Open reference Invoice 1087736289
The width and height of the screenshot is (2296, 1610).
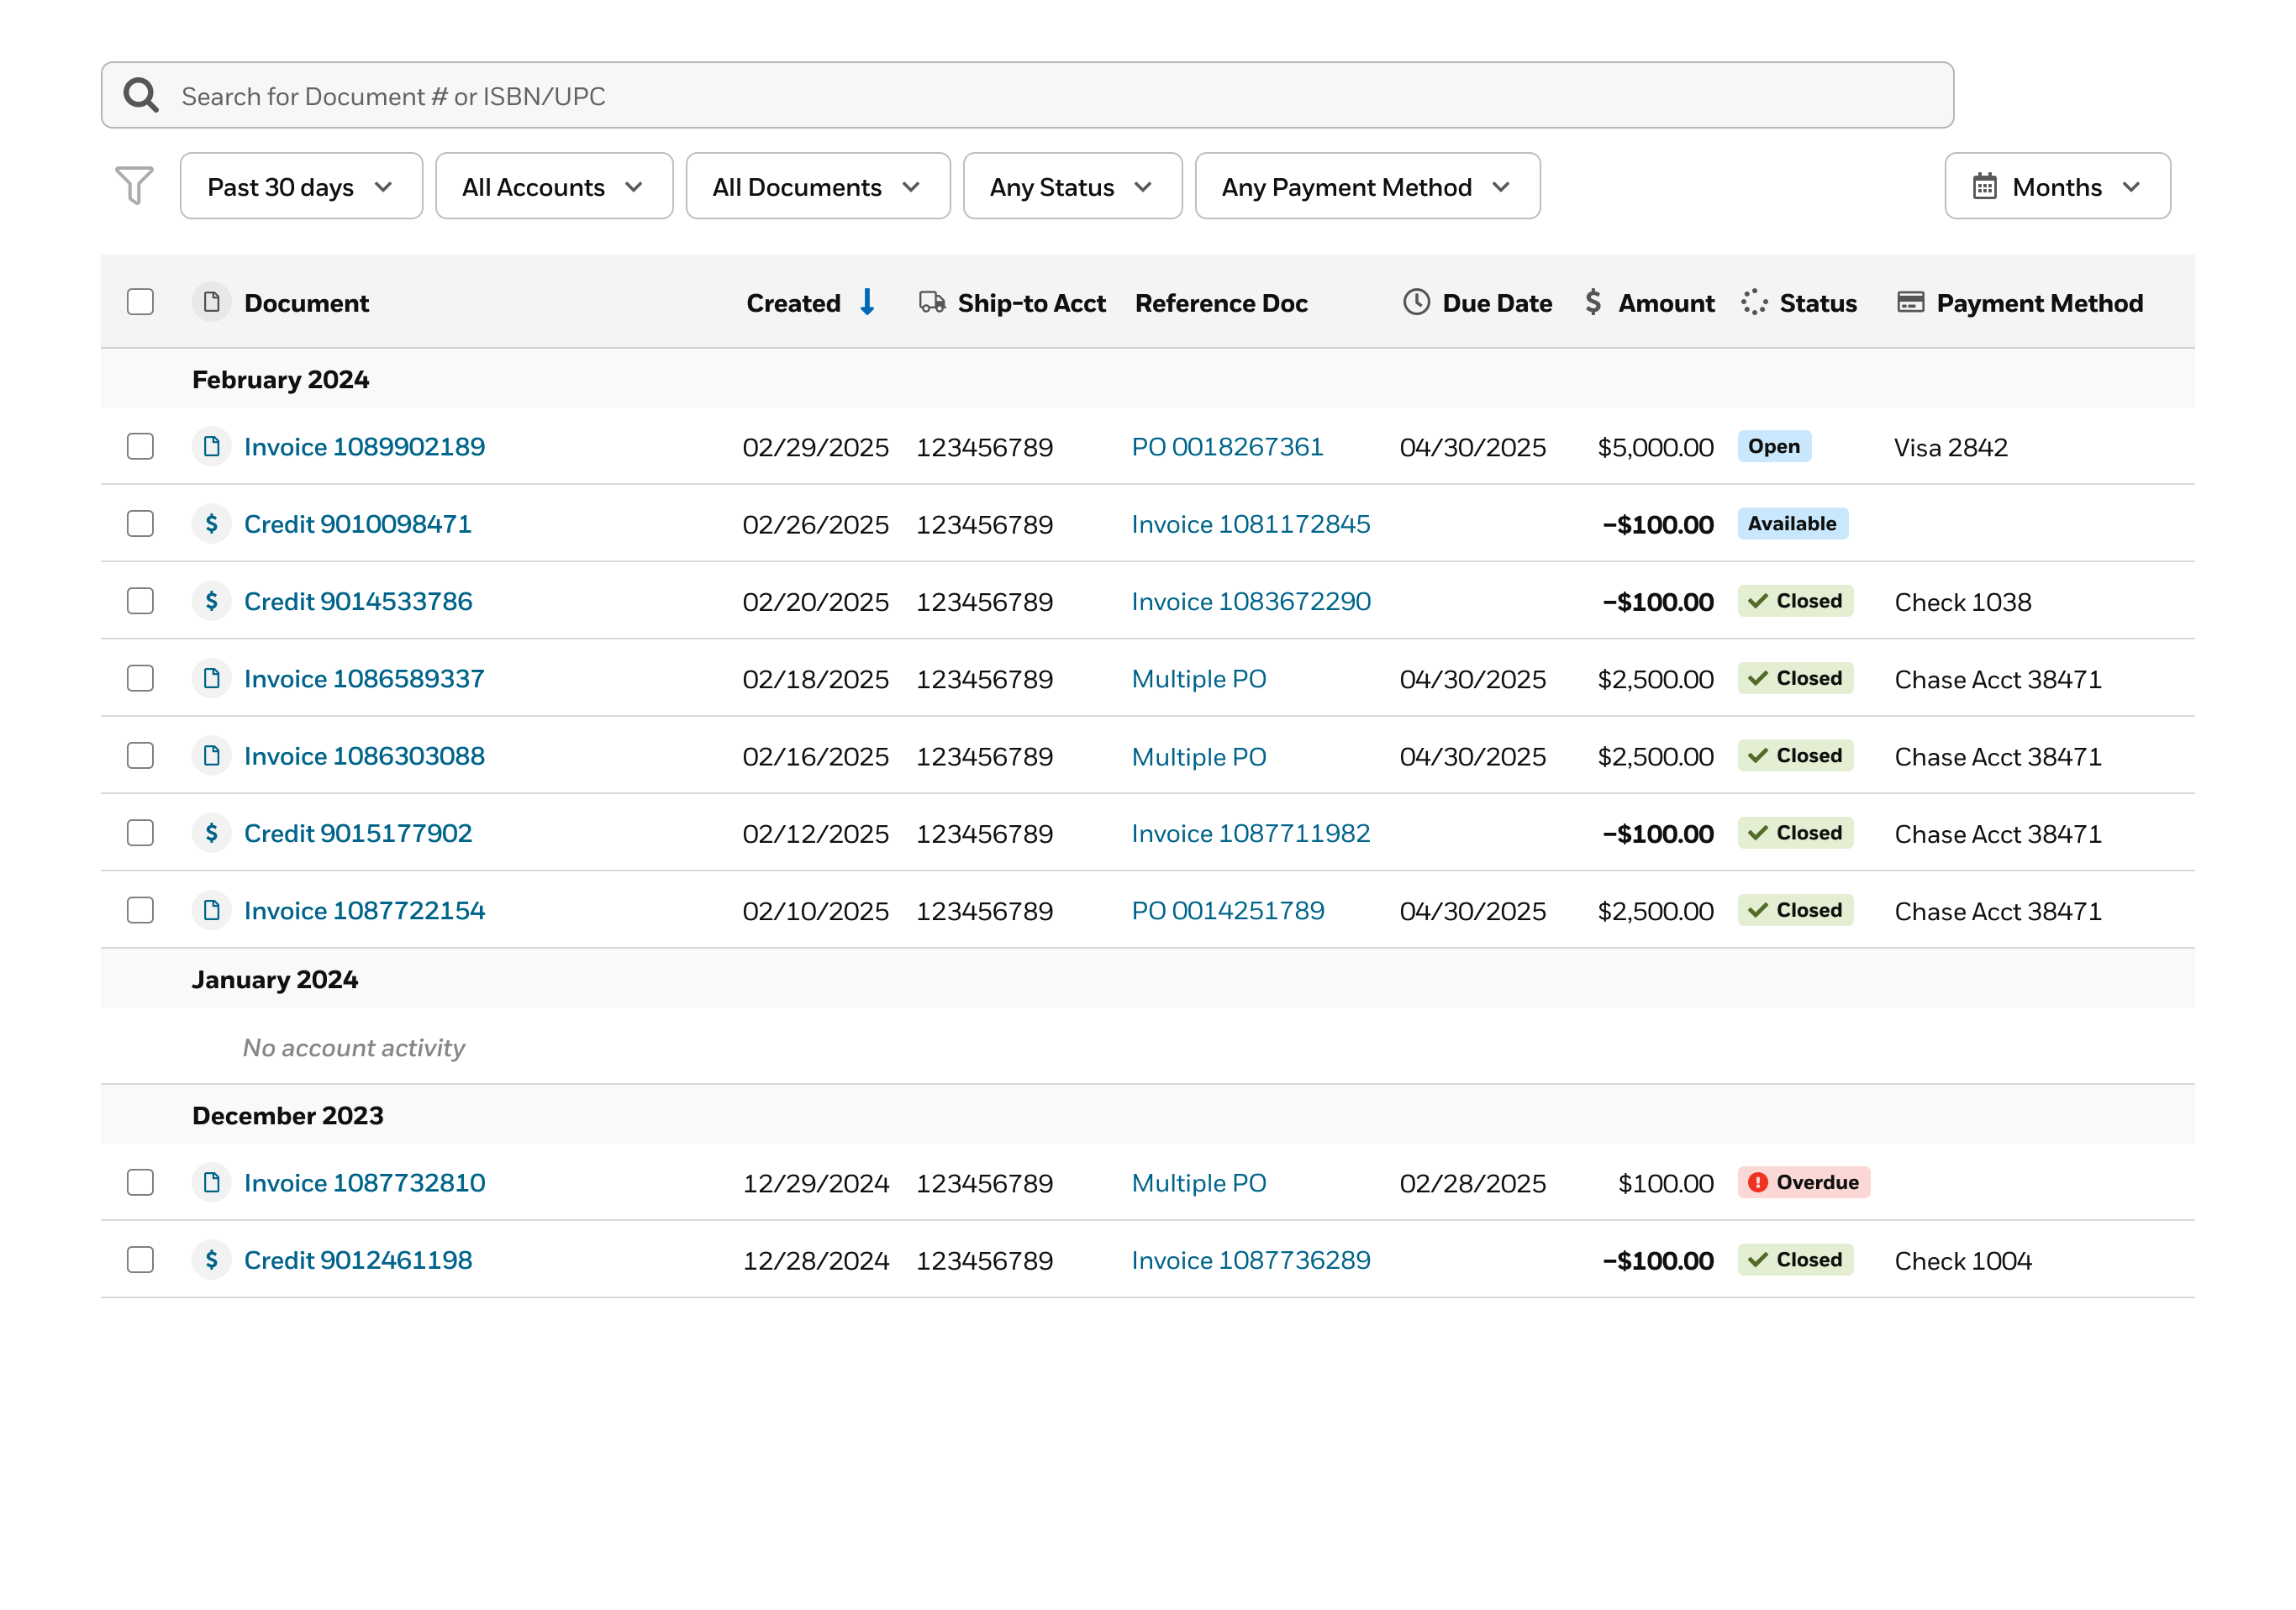click(1250, 1260)
